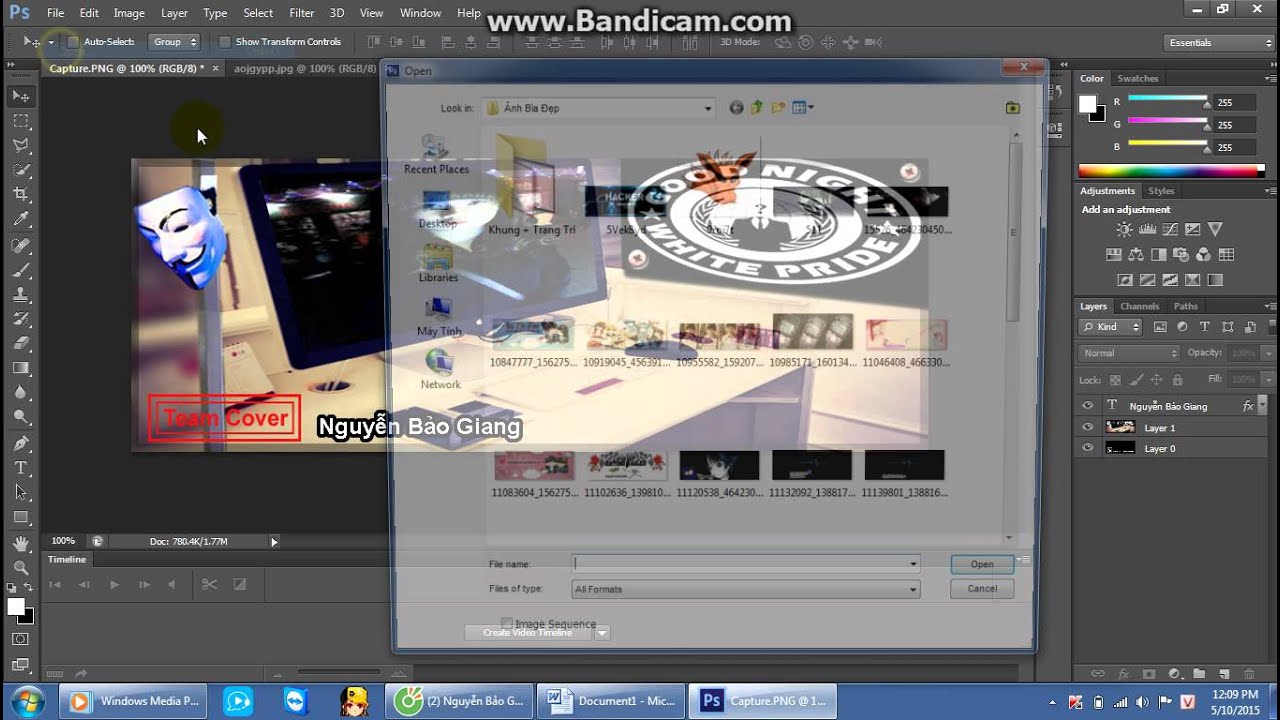Open the Filter menu
1280x720 pixels.
tap(302, 13)
